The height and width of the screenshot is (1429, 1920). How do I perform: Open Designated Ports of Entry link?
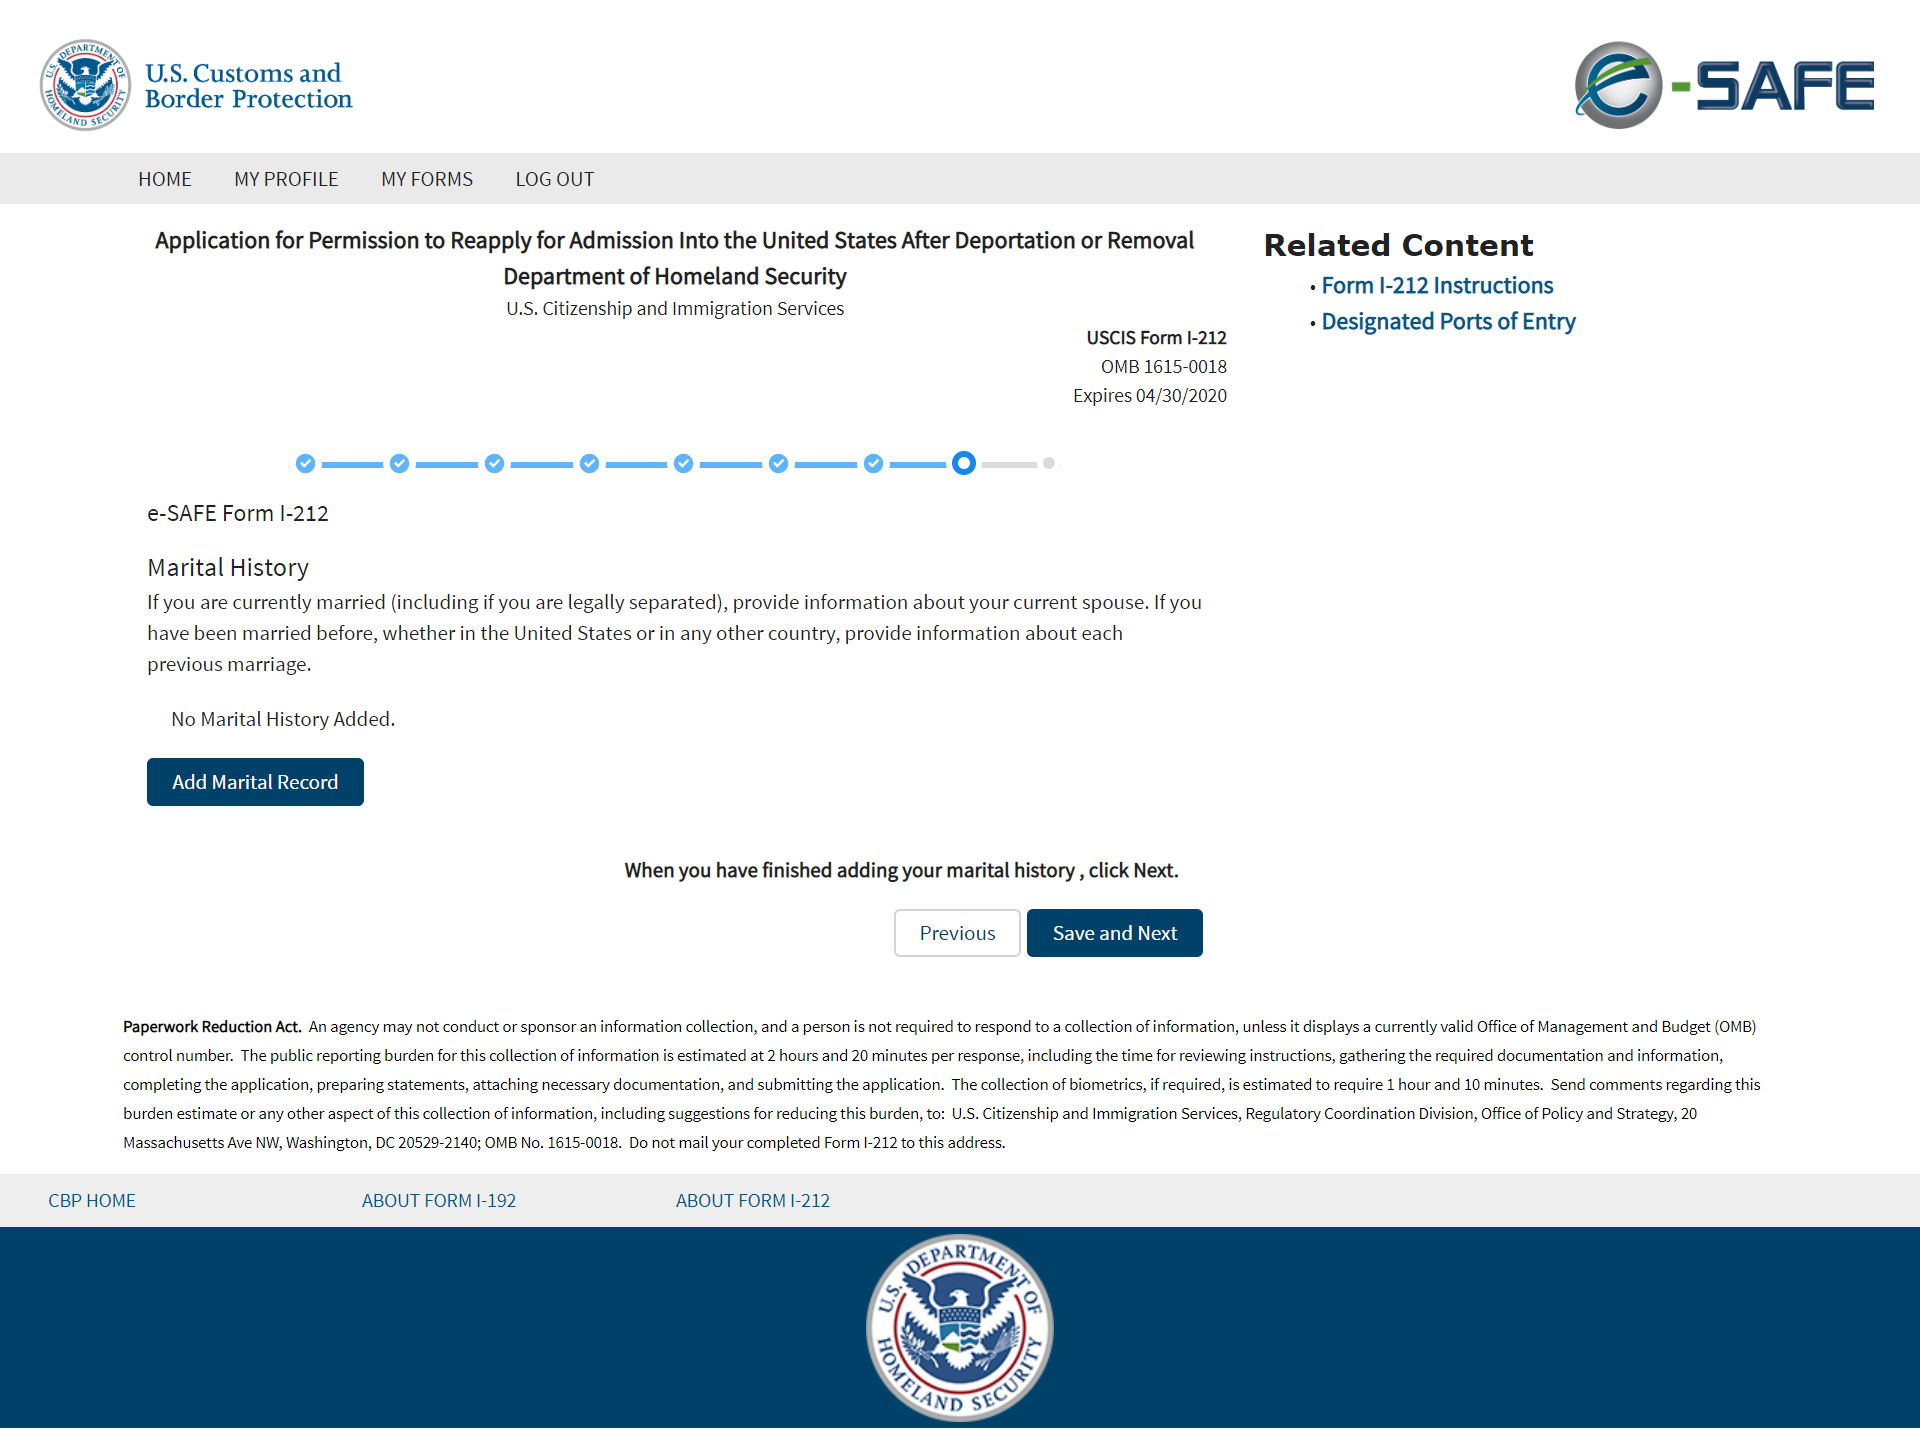(x=1448, y=322)
